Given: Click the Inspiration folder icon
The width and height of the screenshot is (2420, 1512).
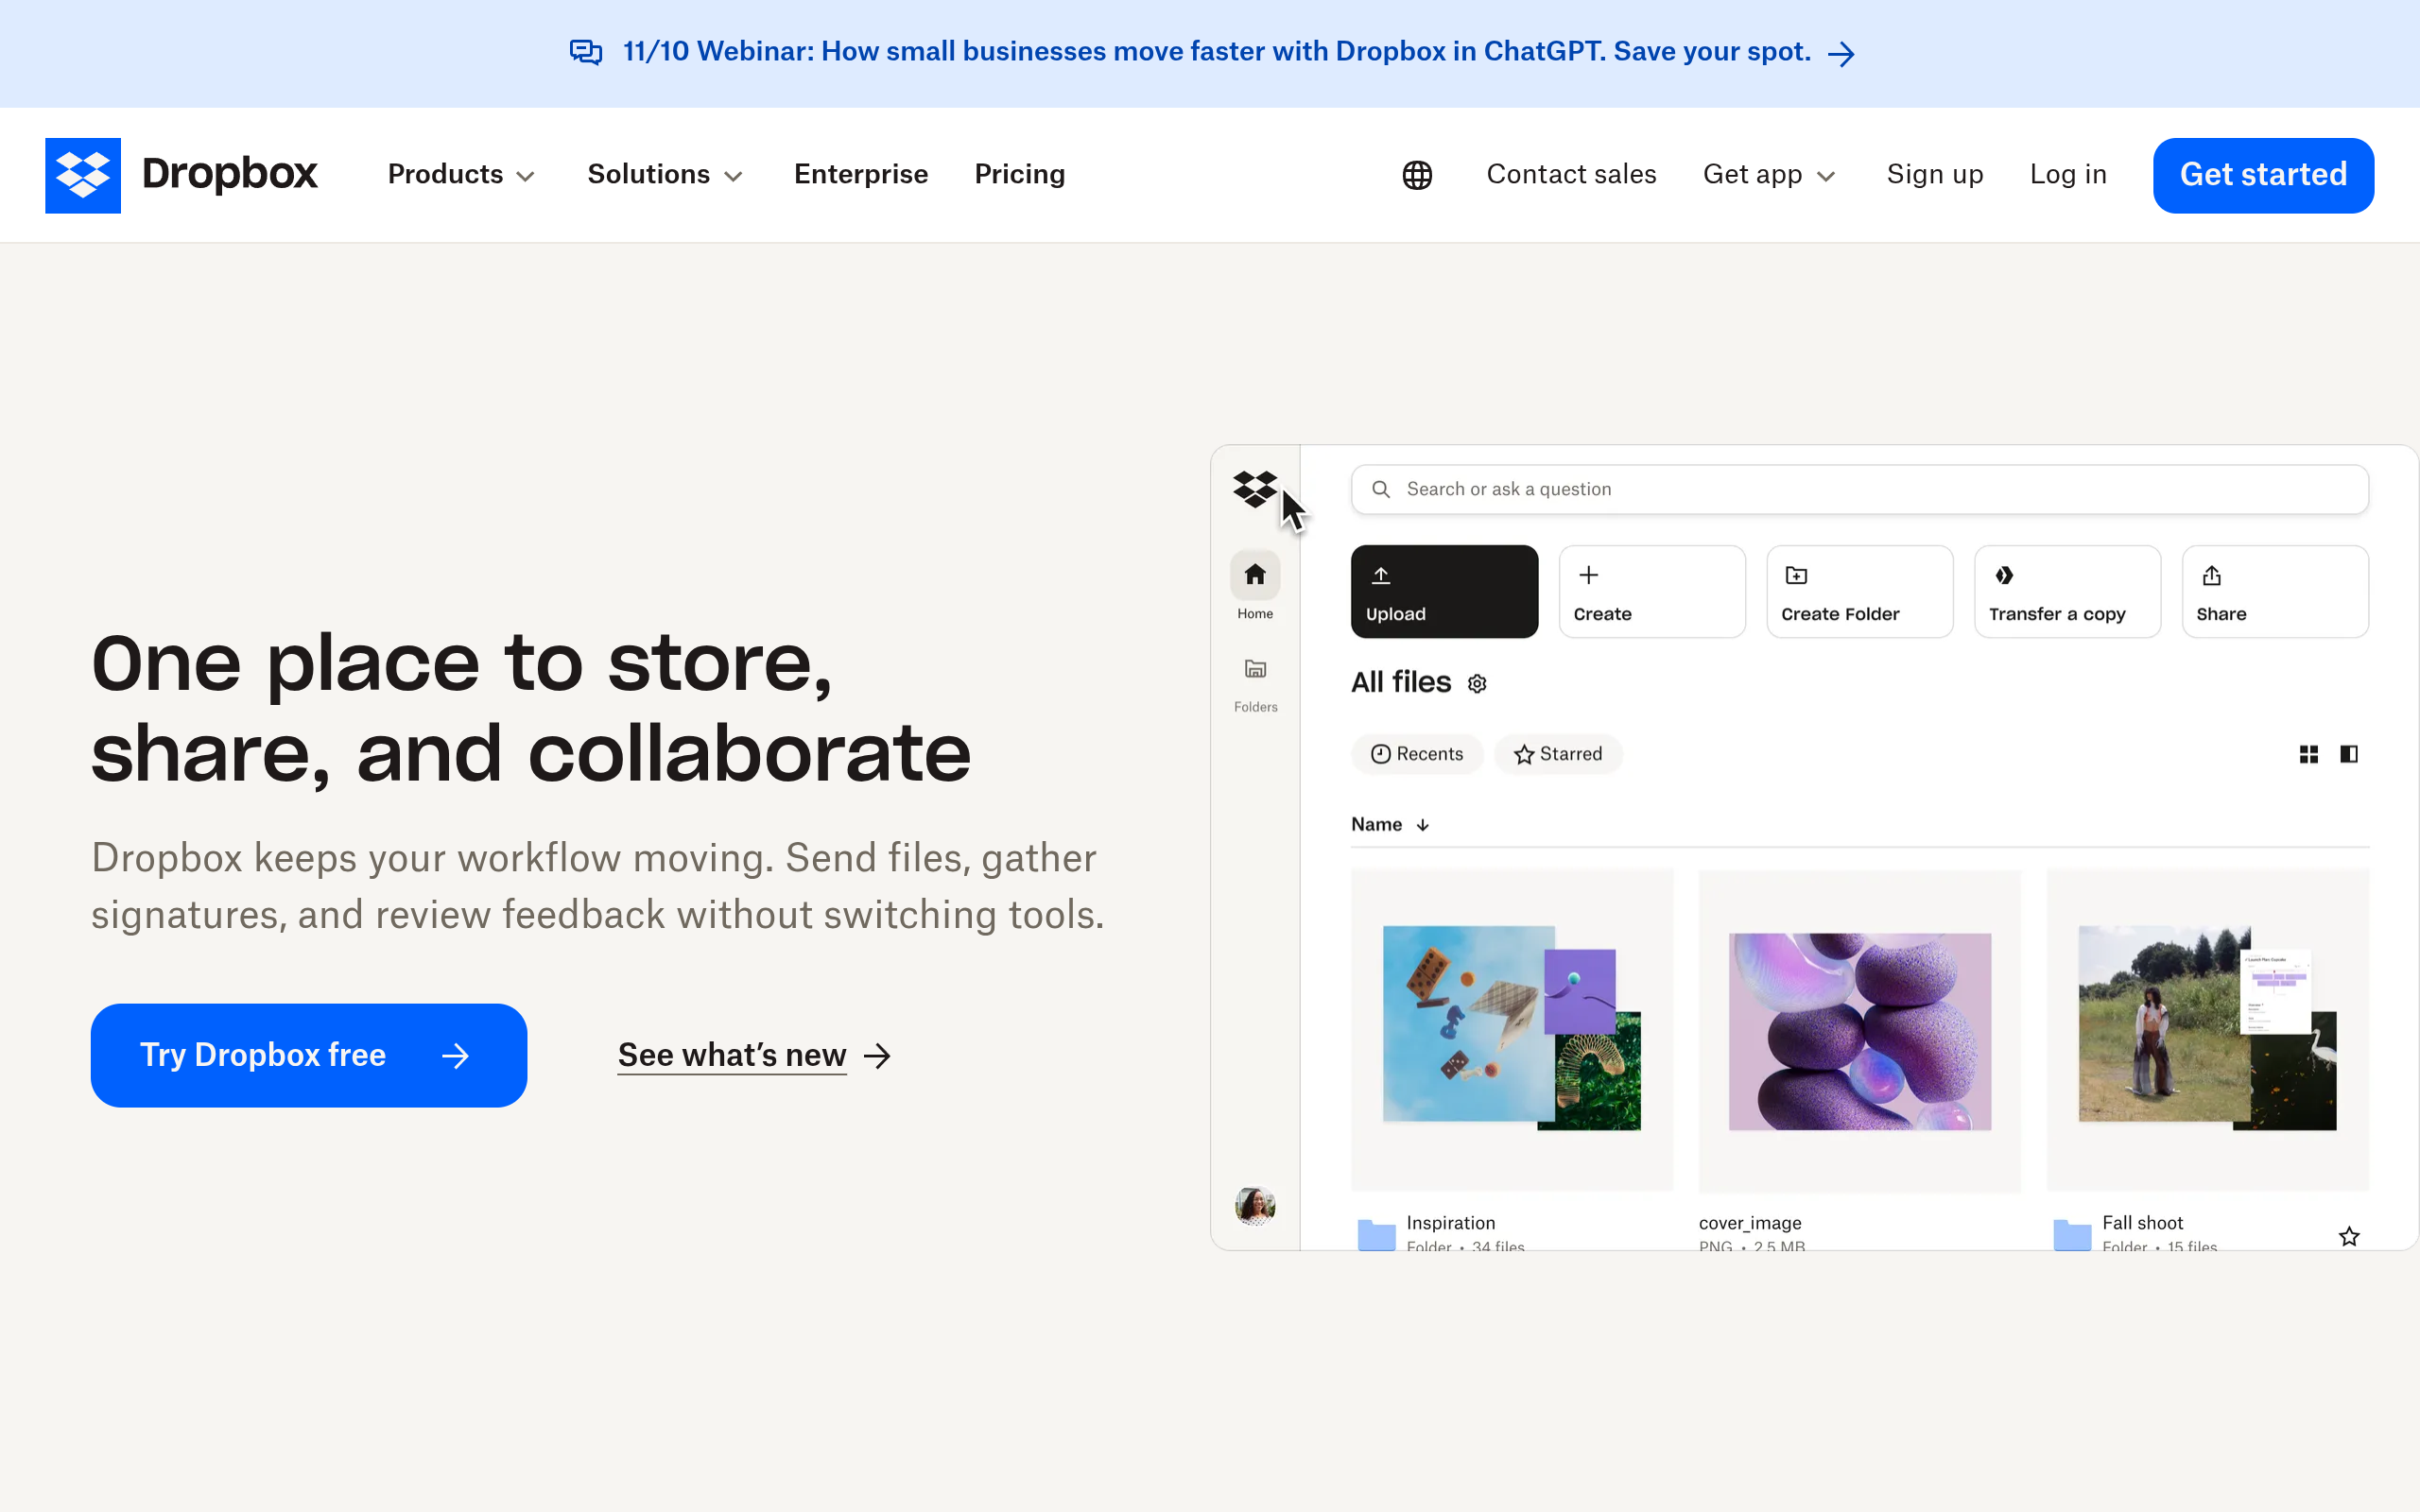Looking at the screenshot, I should click(1376, 1235).
